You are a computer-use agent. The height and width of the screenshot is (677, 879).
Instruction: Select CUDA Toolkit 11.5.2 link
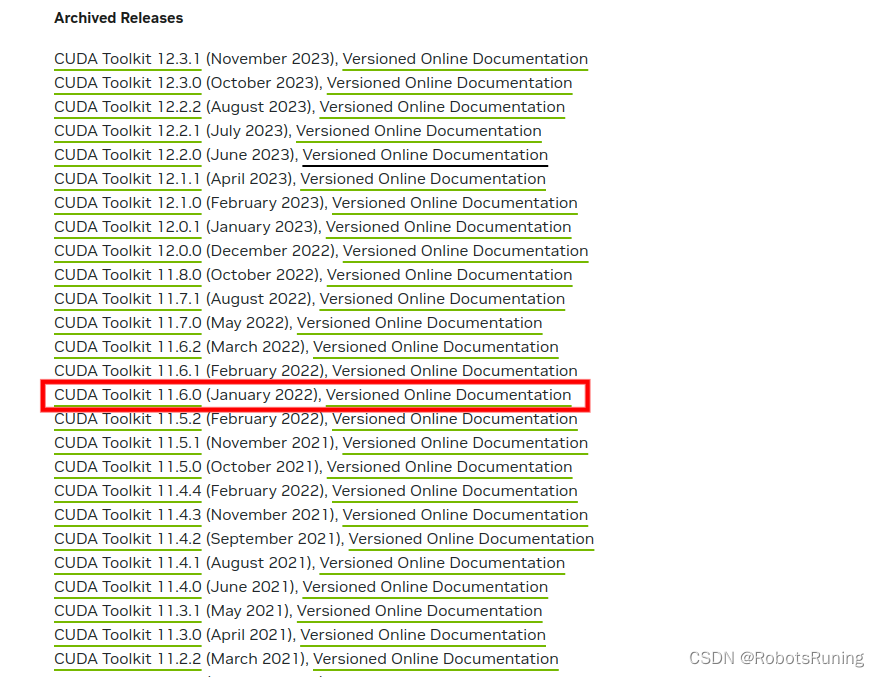click(128, 419)
